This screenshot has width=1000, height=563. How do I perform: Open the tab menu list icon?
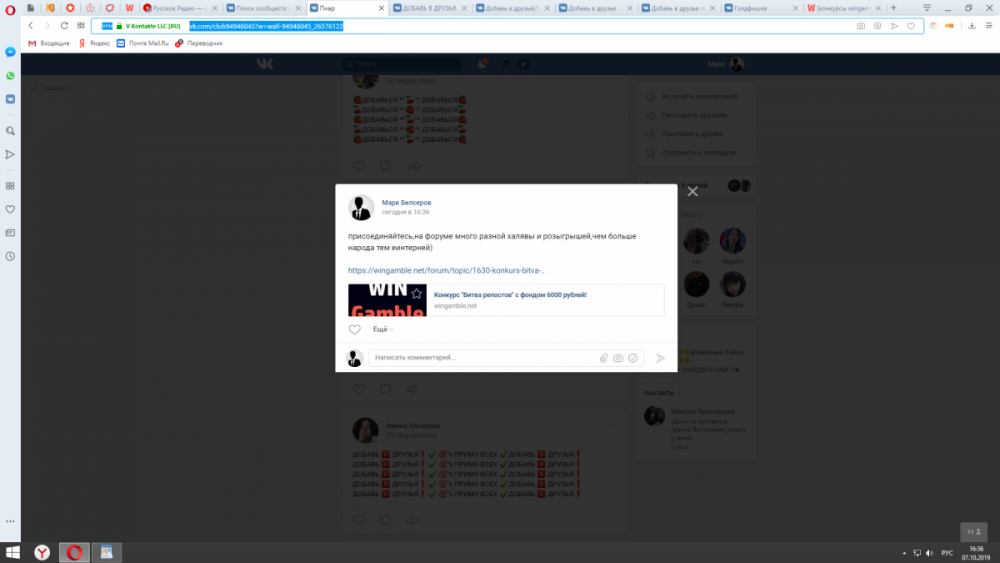pos(927,8)
